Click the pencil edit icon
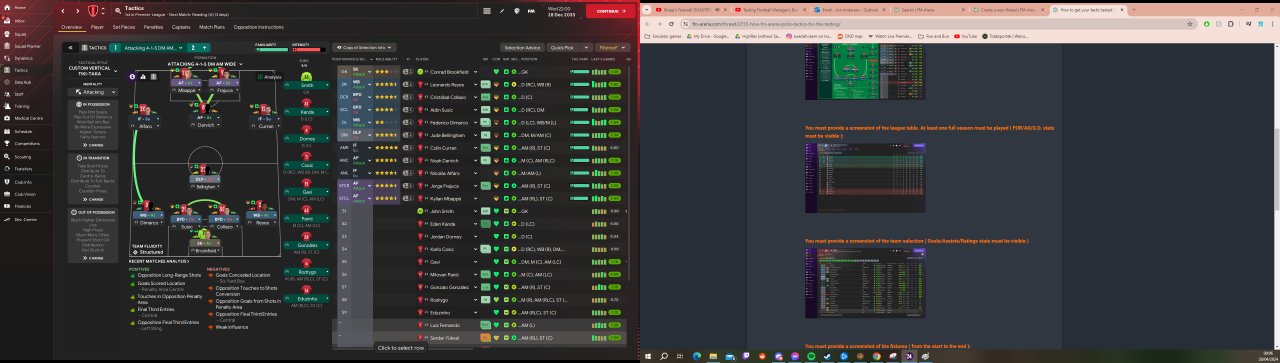Screen dimensions: 1280x363 click(503, 11)
